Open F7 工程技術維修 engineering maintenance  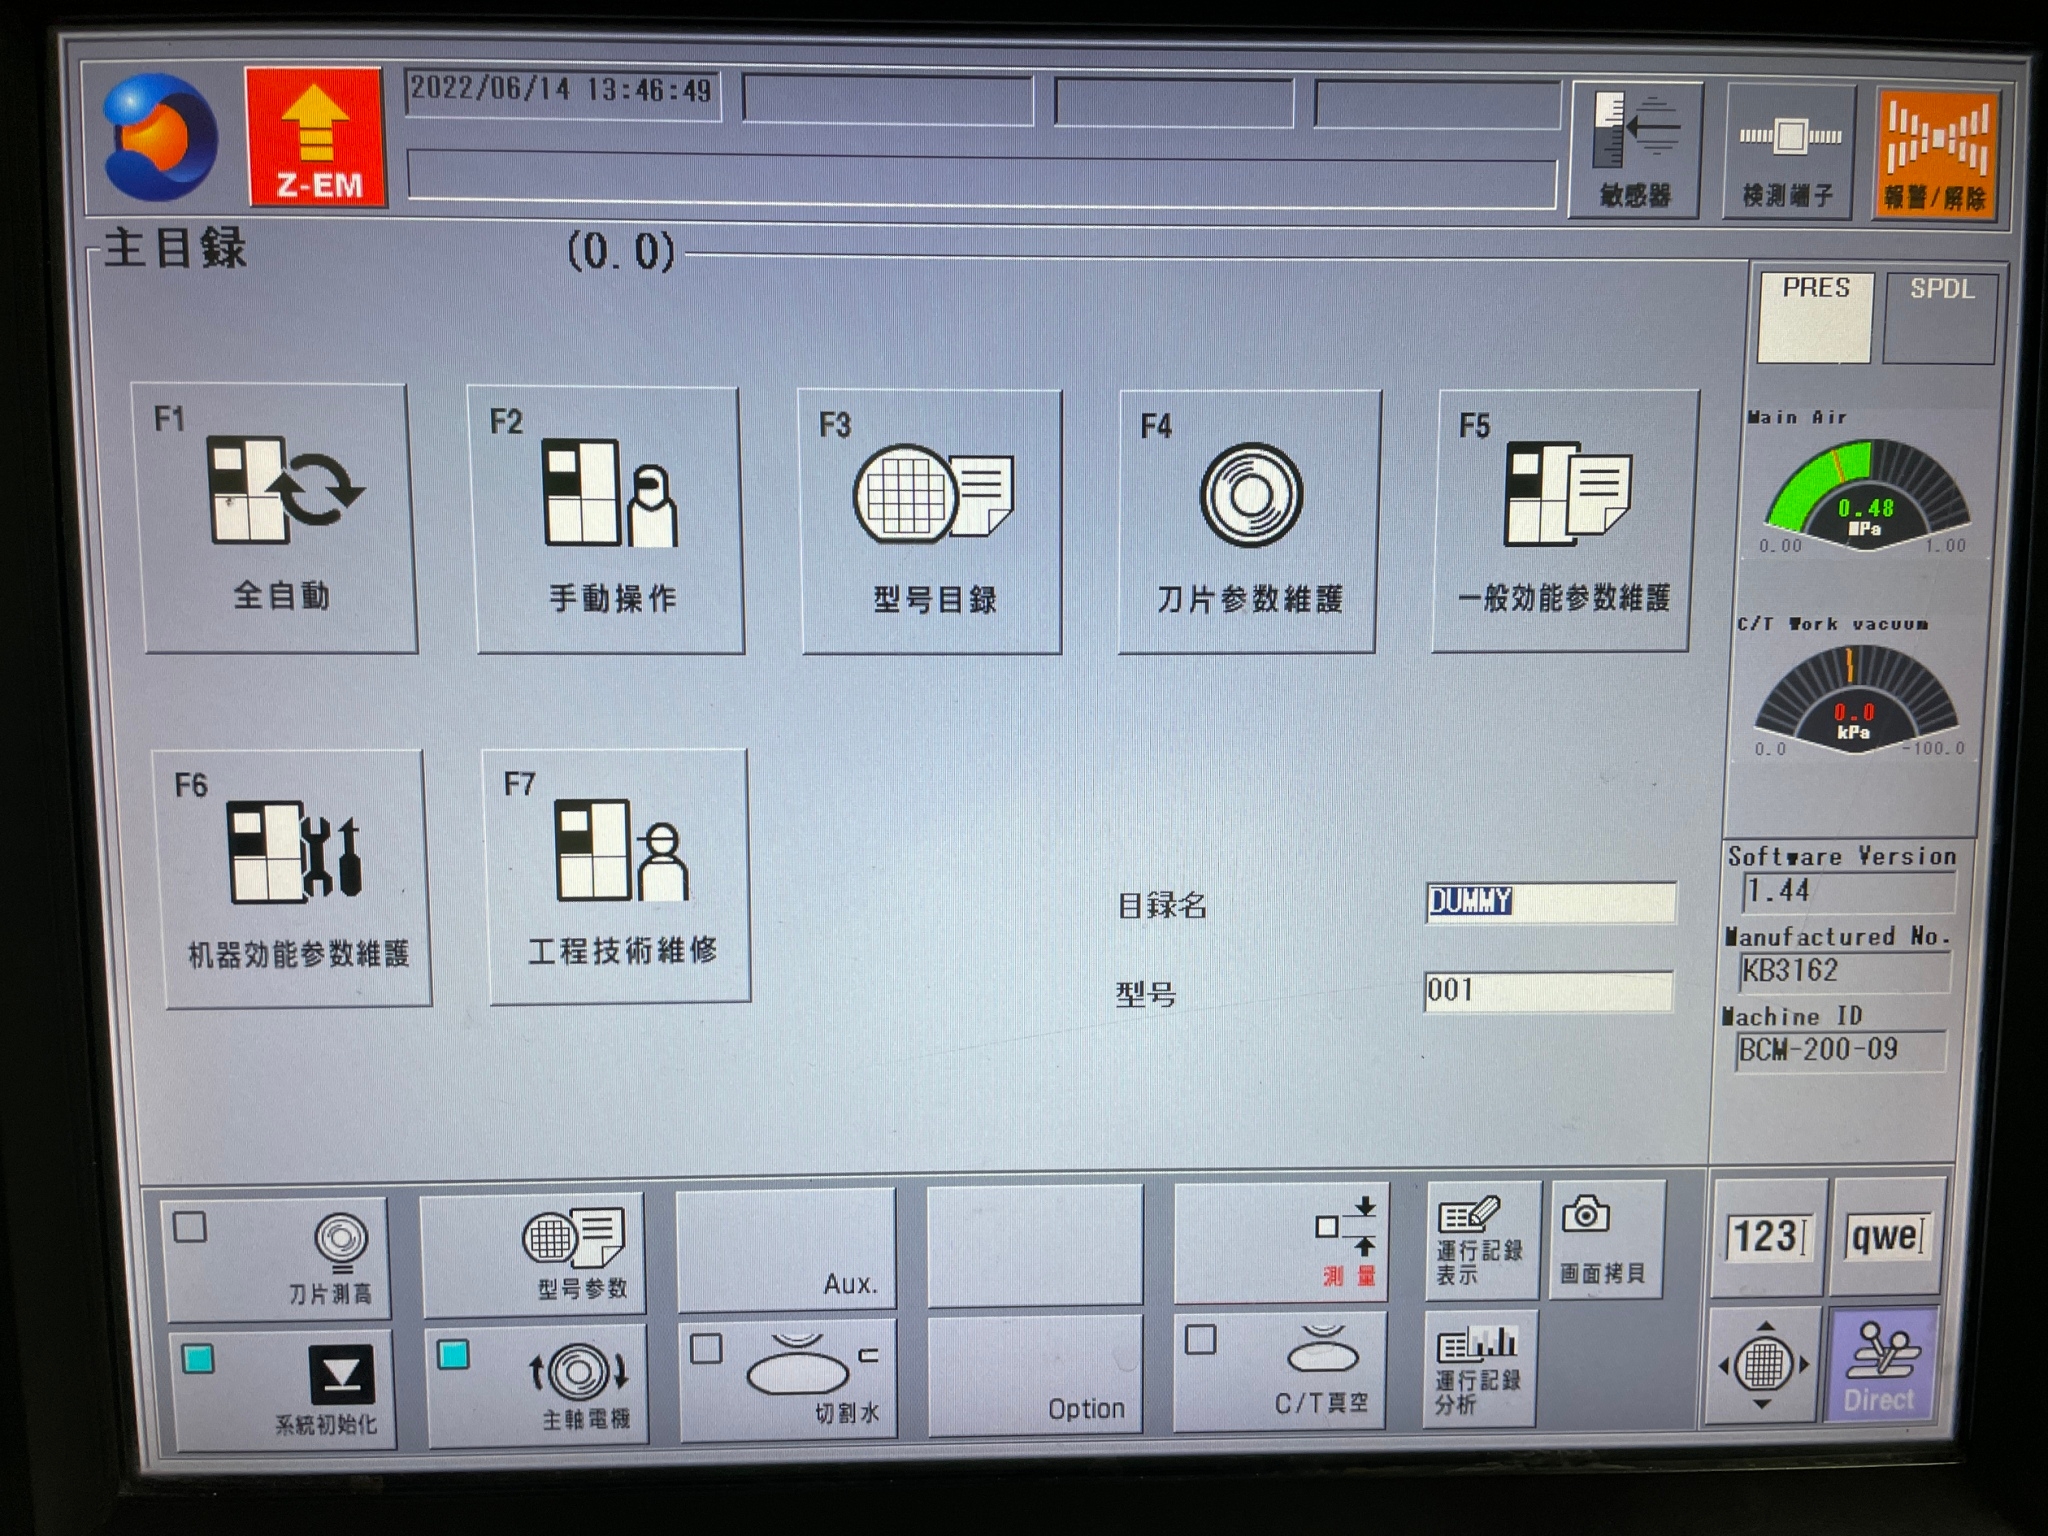618,875
